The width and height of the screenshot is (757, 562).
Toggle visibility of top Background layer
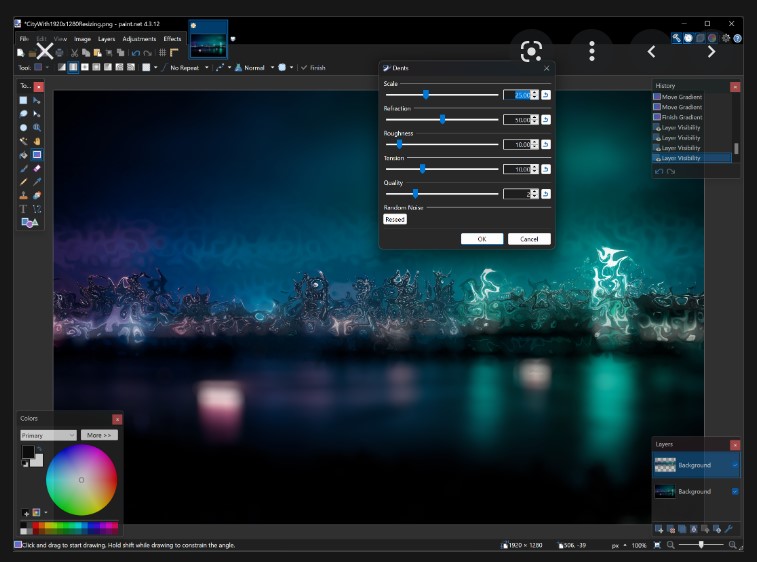[735, 465]
